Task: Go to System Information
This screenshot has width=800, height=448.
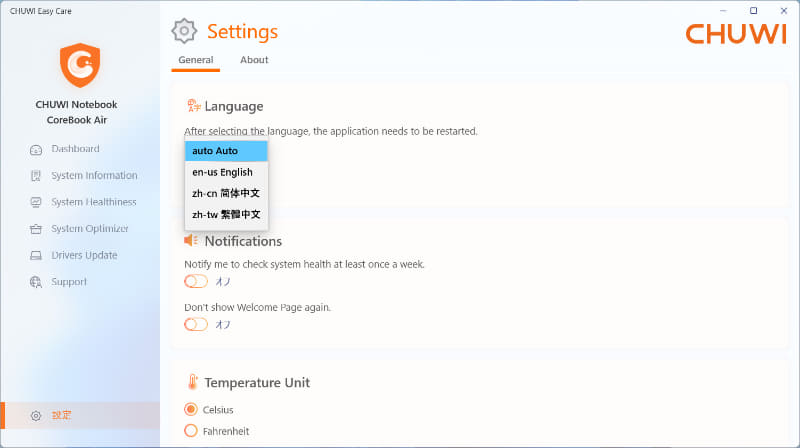Action: pos(94,176)
